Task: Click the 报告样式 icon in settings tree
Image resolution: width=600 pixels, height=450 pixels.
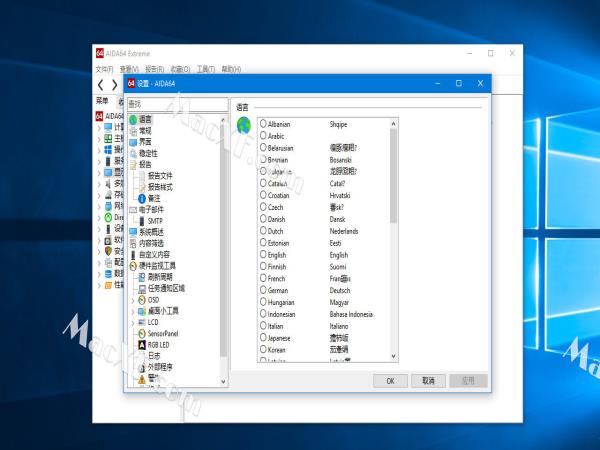Action: point(142,188)
